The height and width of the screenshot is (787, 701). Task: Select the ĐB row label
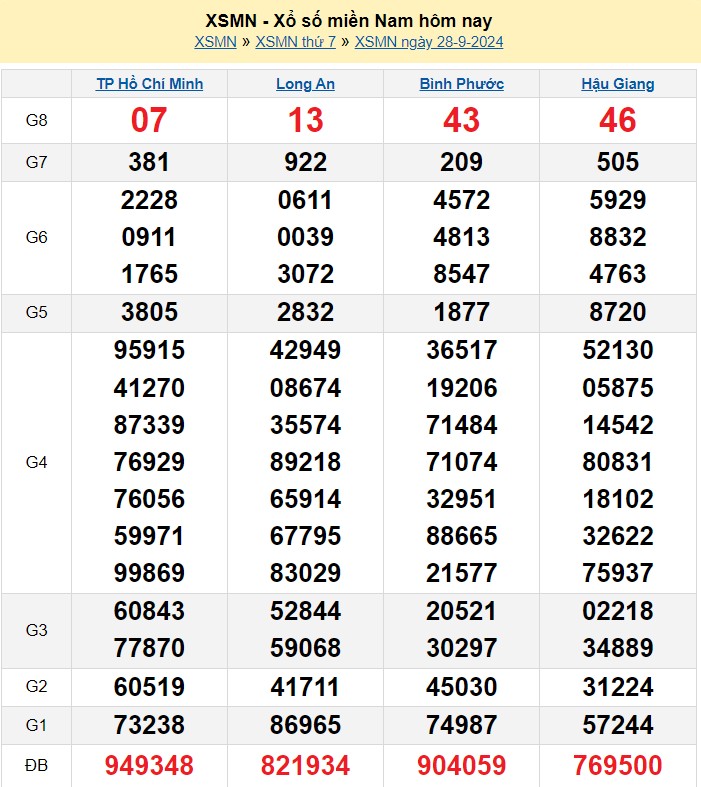(37, 766)
